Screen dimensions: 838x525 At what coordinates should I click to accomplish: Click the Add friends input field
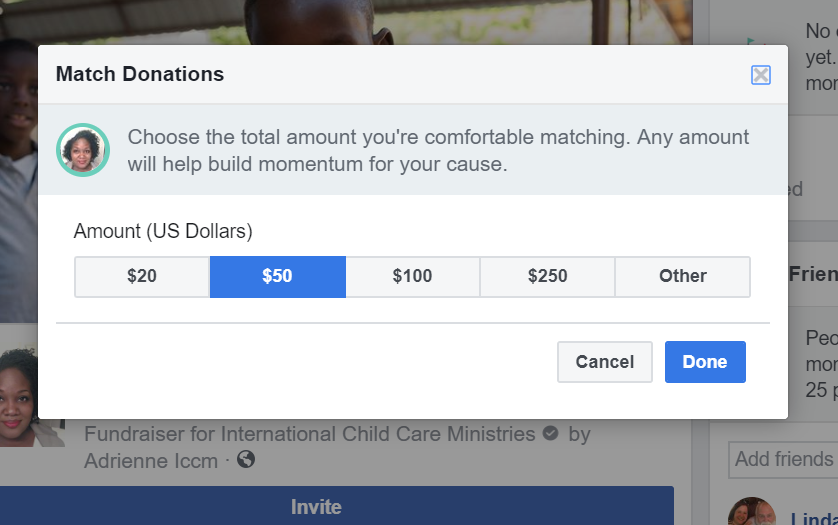point(783,459)
